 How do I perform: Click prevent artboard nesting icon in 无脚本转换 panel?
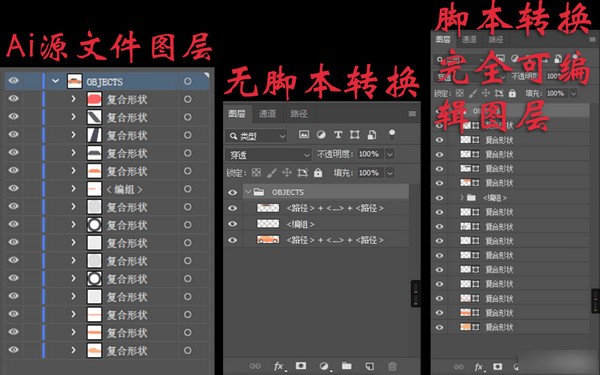click(302, 173)
